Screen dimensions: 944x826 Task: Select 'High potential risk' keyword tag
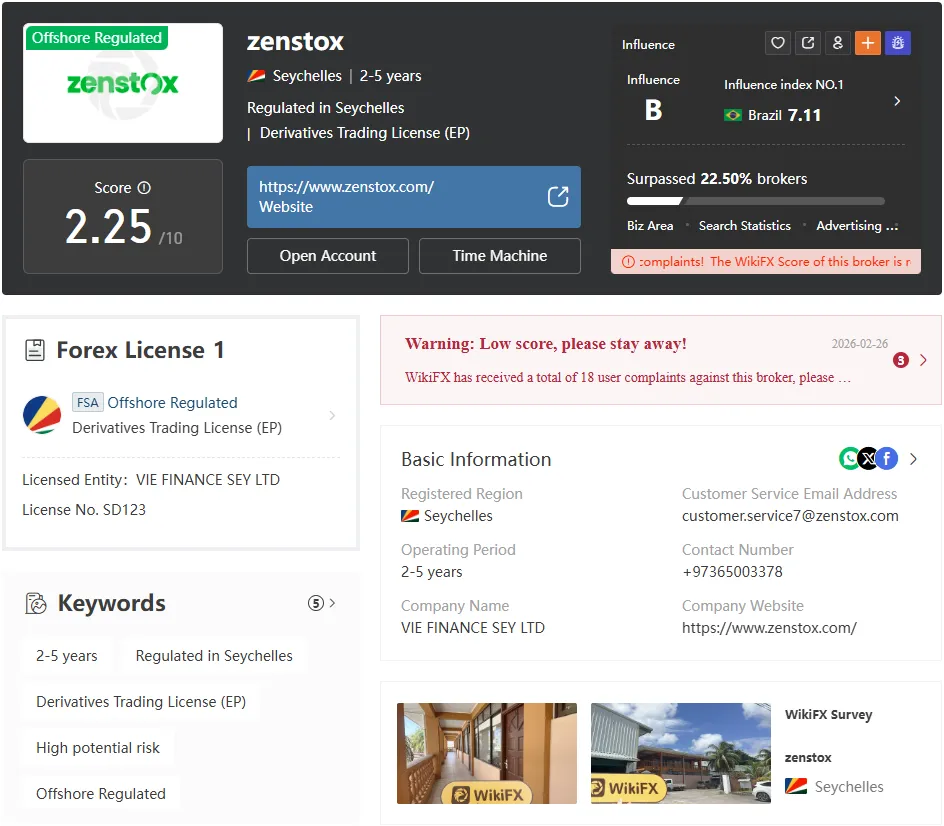[98, 748]
